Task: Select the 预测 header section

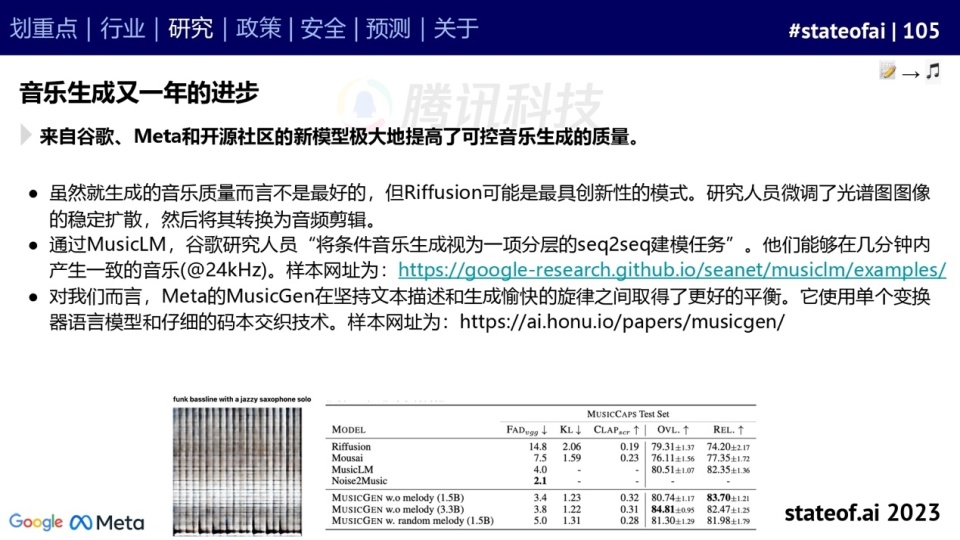Action: (x=388, y=29)
